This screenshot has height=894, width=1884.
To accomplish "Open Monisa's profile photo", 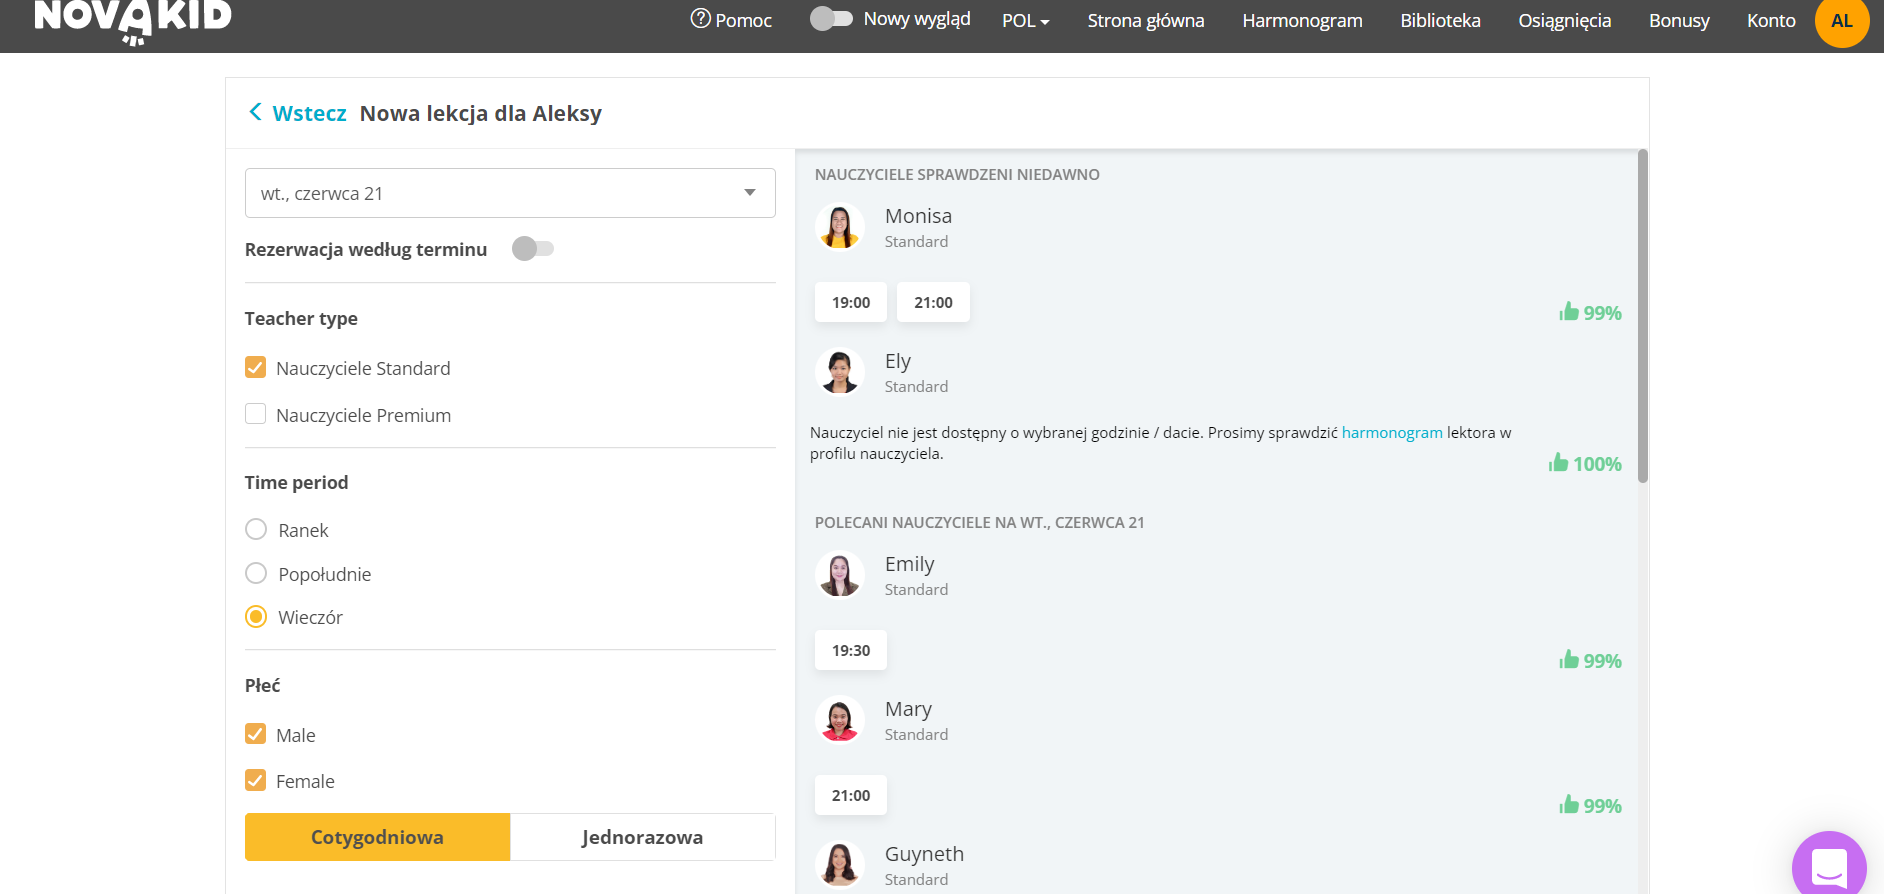I will [x=840, y=227].
